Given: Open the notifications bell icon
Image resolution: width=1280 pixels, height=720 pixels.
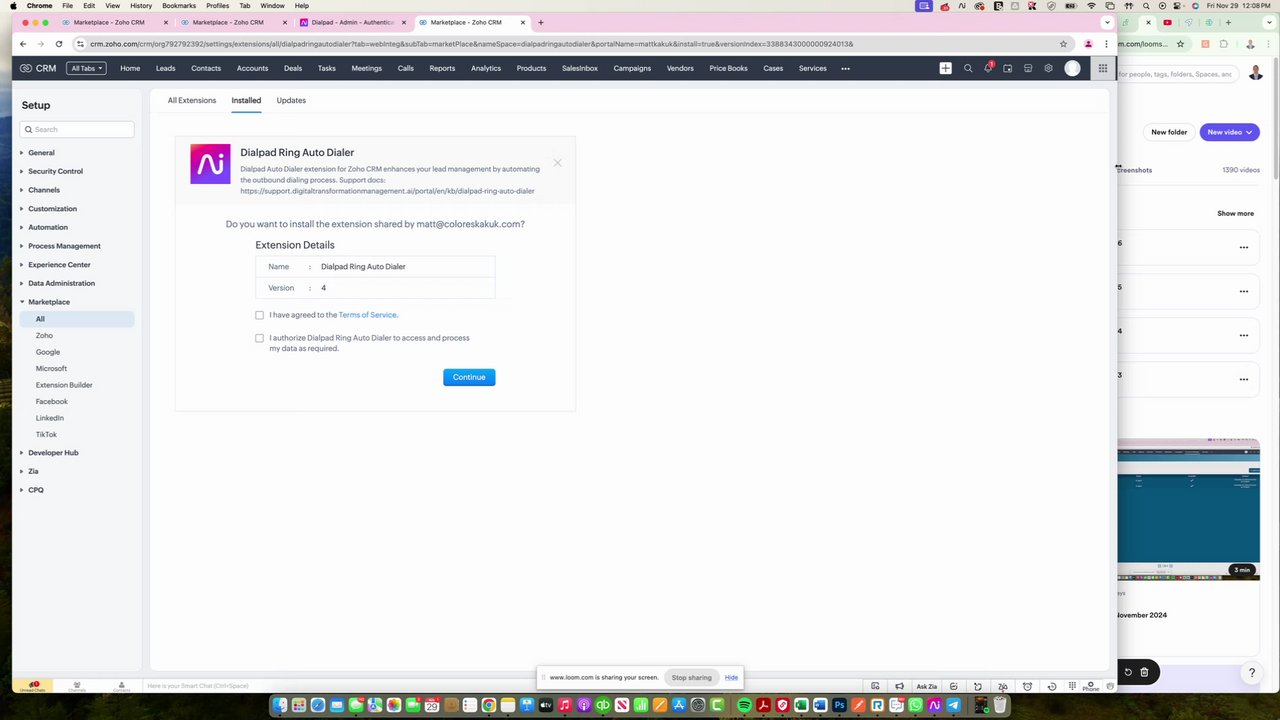Looking at the screenshot, I should pyautogui.click(x=988, y=68).
